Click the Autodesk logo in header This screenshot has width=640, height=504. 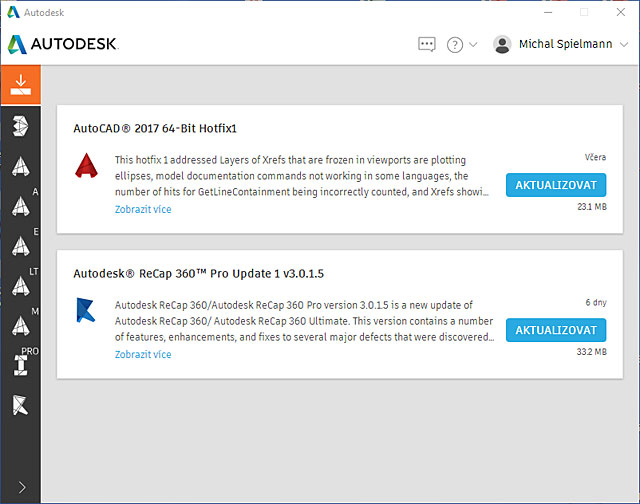coord(63,44)
